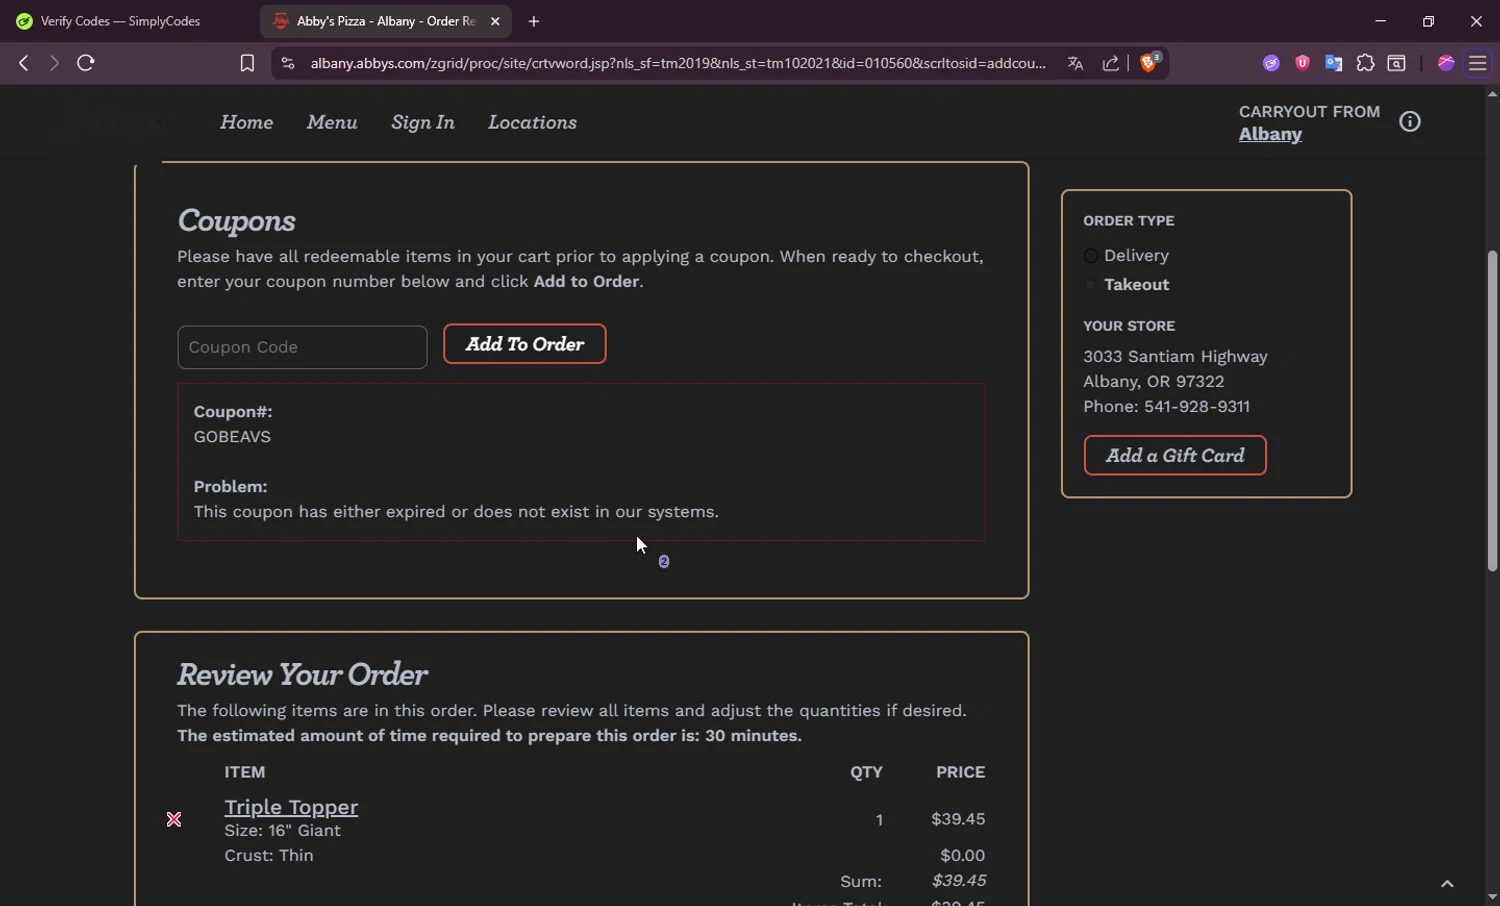Screen dimensions: 1500x906
Task: Click the $39.45 Triple Topper price
Action: tap(958, 819)
